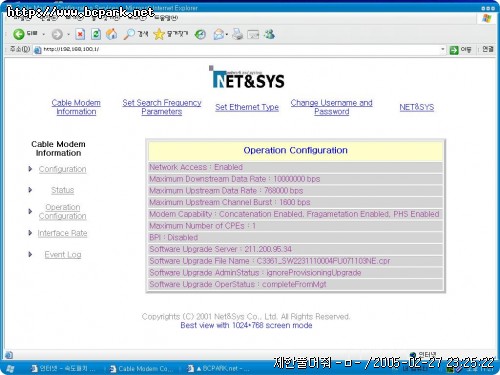Switch to Cable Modem Co... taskbar window

[141, 369]
